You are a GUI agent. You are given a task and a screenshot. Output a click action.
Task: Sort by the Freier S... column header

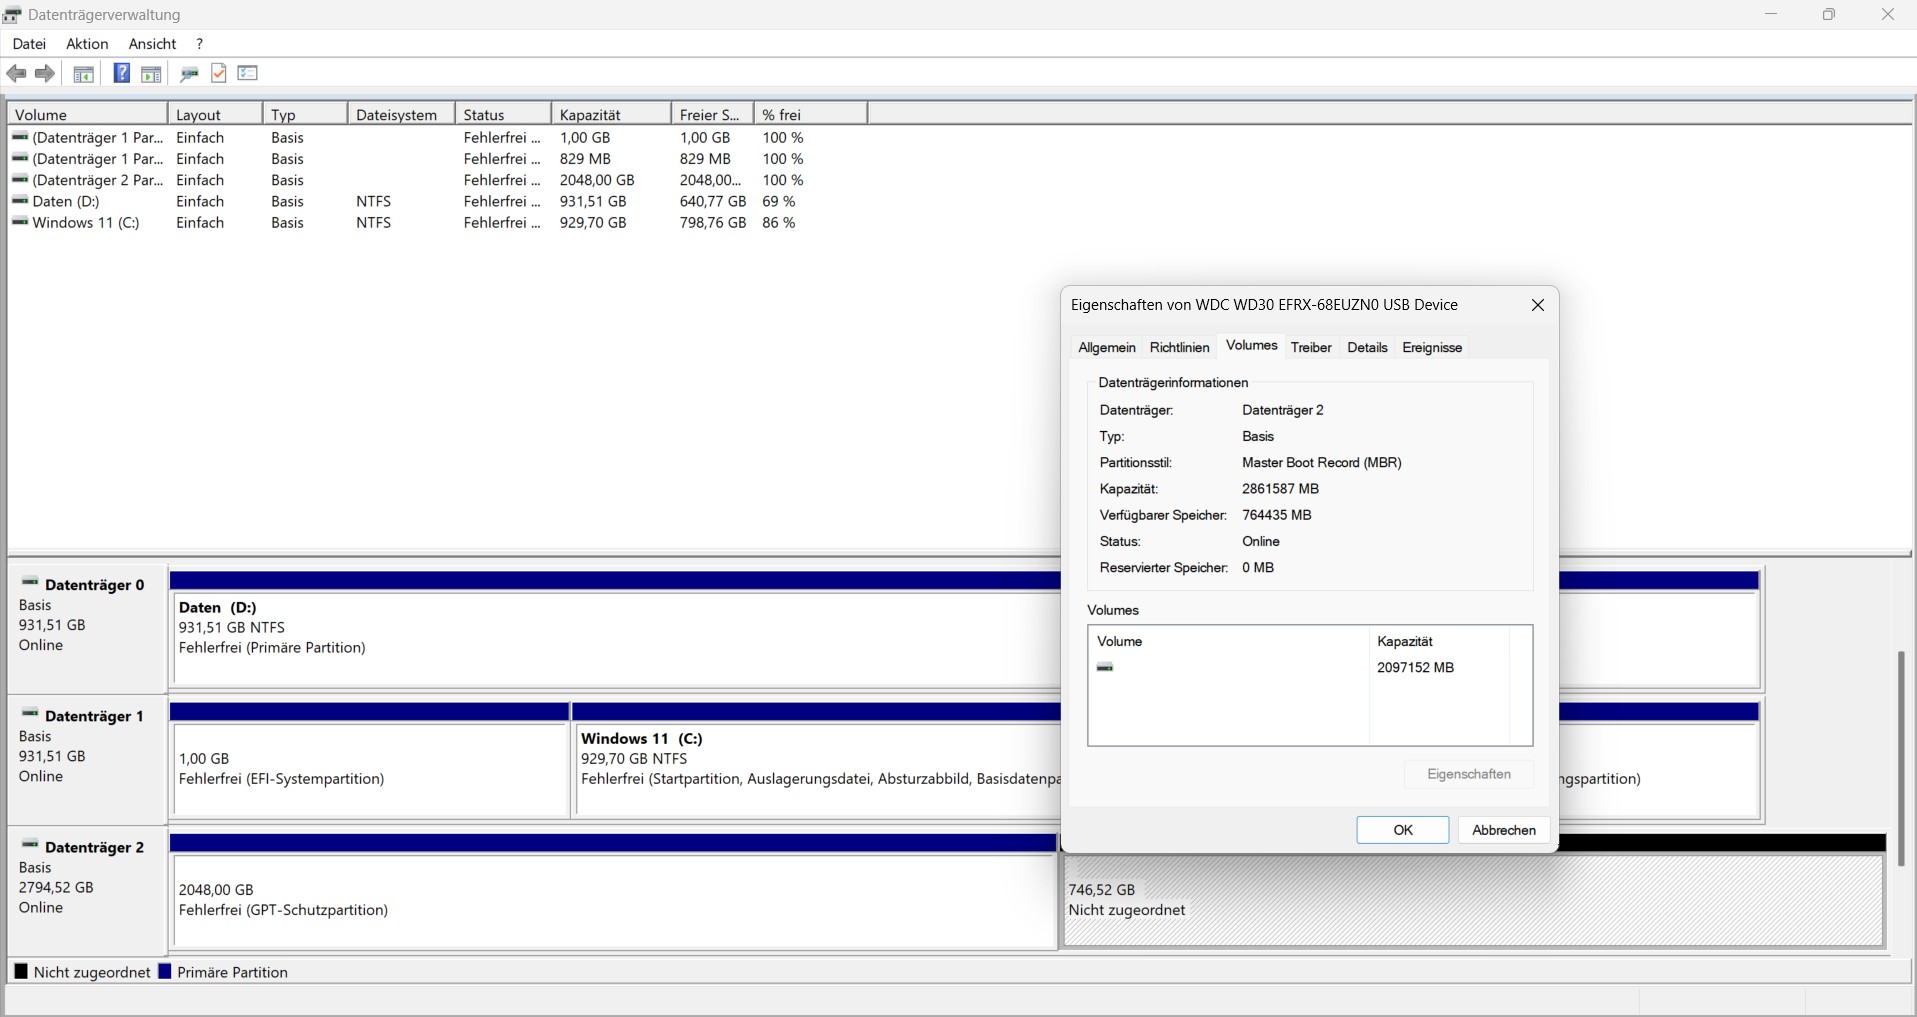[712, 115]
